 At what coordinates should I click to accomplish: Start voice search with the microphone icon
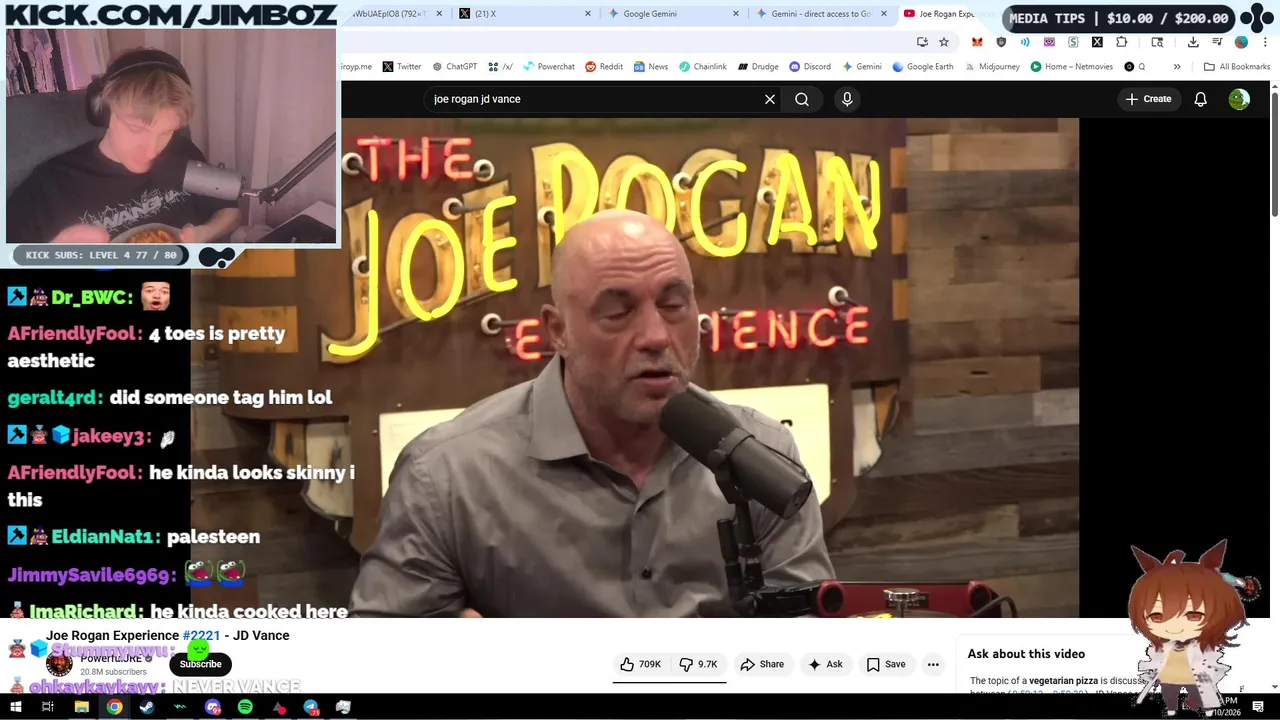pyautogui.click(x=847, y=99)
